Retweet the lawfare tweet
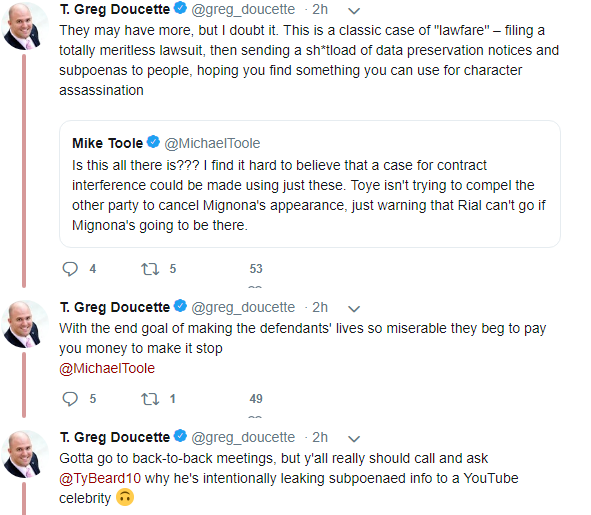Image resolution: width=591 pixels, height=515 pixels. [150, 269]
